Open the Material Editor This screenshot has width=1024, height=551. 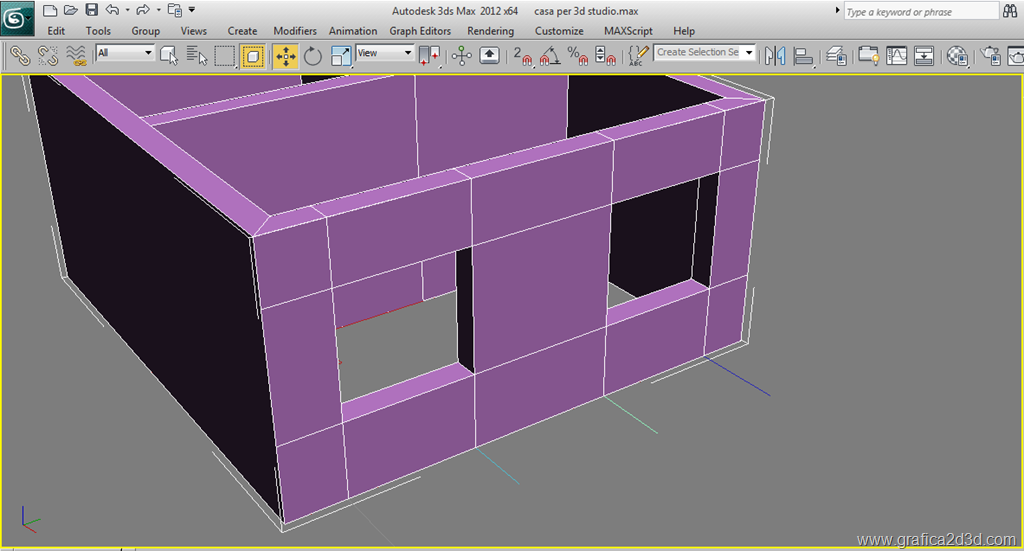tap(958, 56)
